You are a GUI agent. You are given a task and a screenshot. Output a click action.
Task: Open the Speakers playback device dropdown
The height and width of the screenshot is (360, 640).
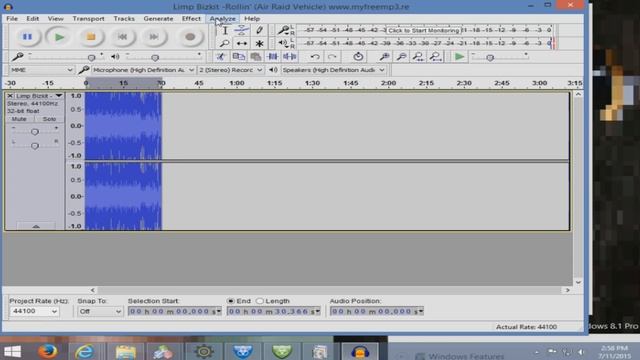333,70
